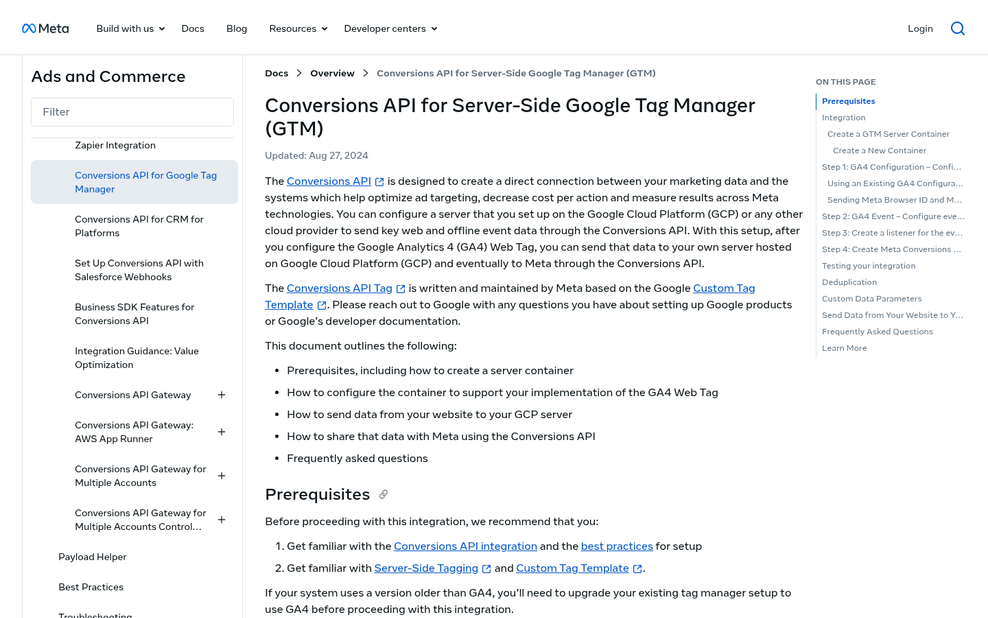Screen dimensions: 988x618
Task: Jump to Deduplication section
Action: click(849, 282)
